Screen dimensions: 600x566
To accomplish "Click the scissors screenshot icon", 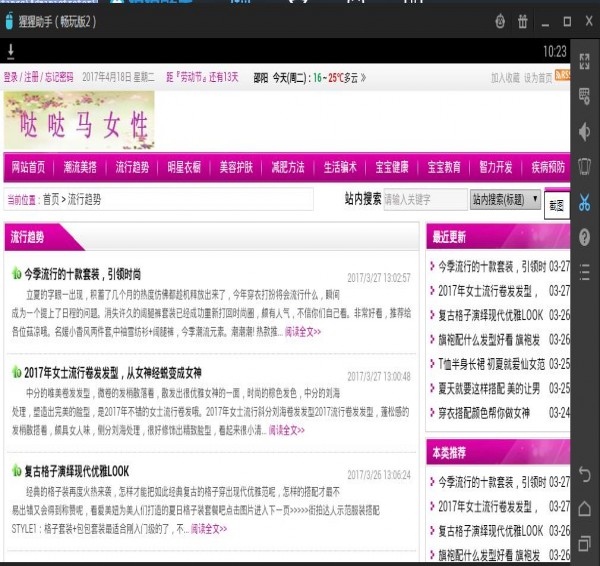I will [584, 202].
